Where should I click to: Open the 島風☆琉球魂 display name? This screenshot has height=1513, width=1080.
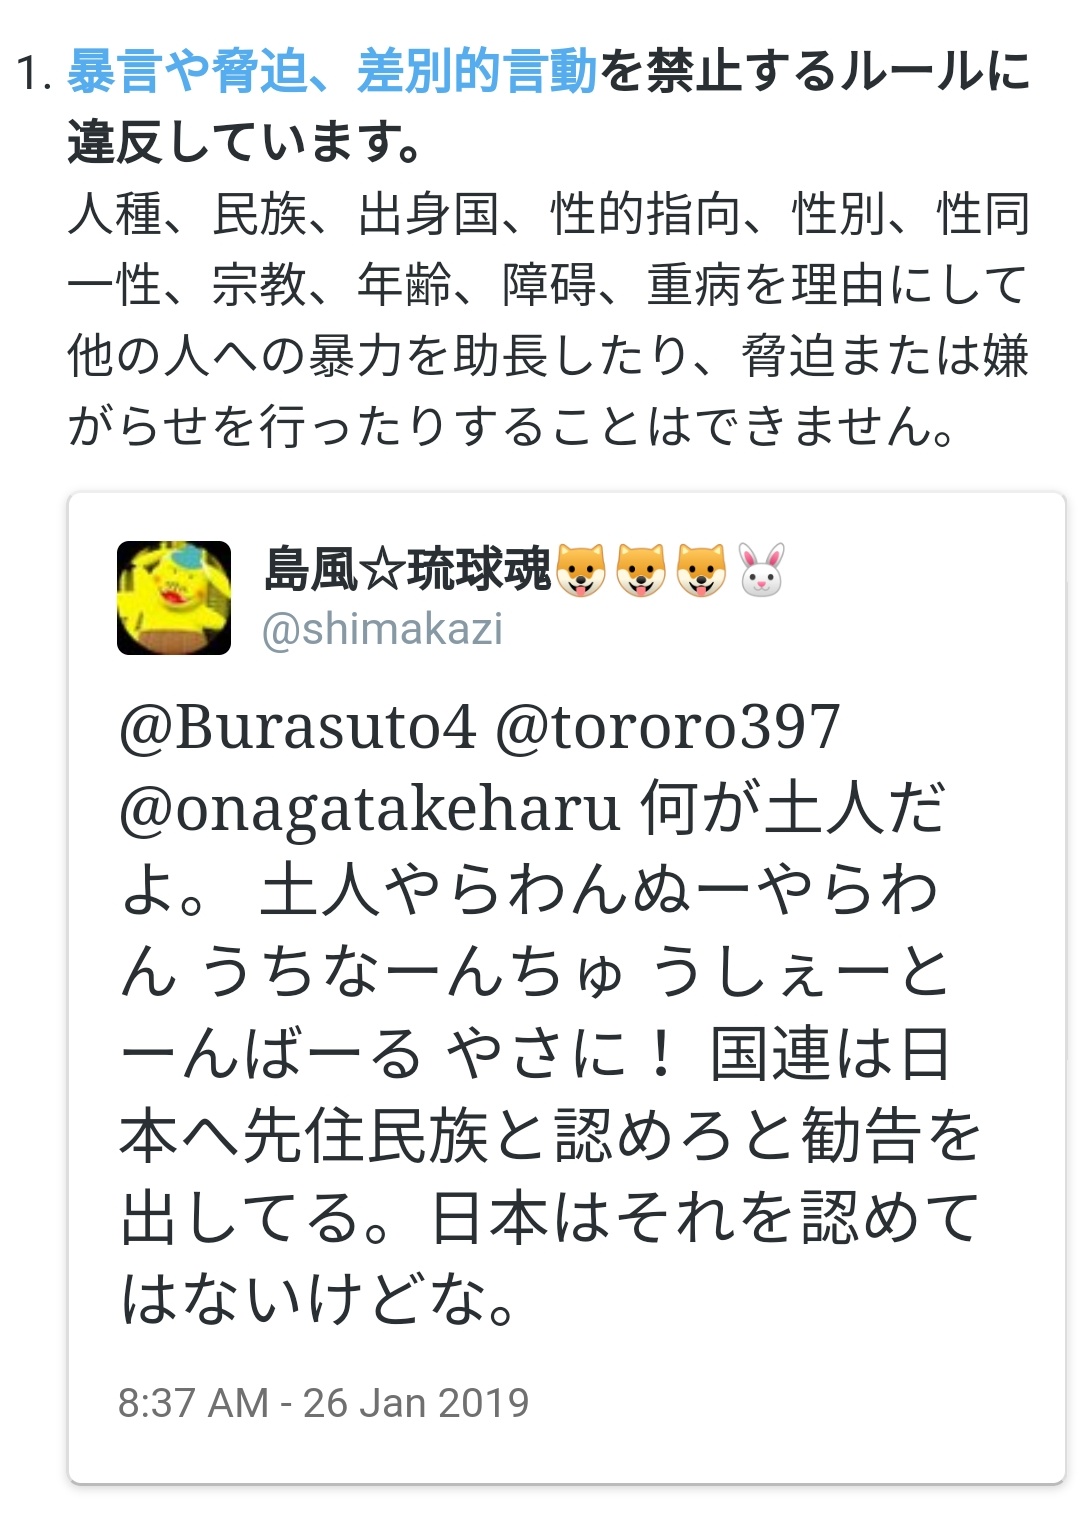[407, 570]
